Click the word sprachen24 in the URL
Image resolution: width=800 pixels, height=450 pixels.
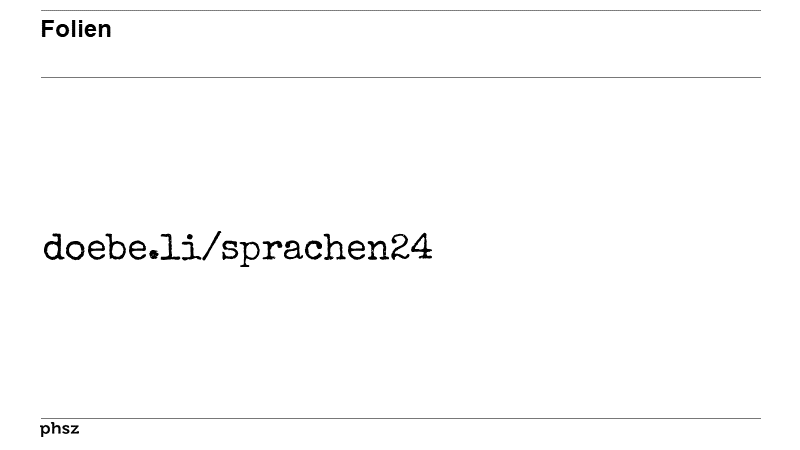[327, 249]
